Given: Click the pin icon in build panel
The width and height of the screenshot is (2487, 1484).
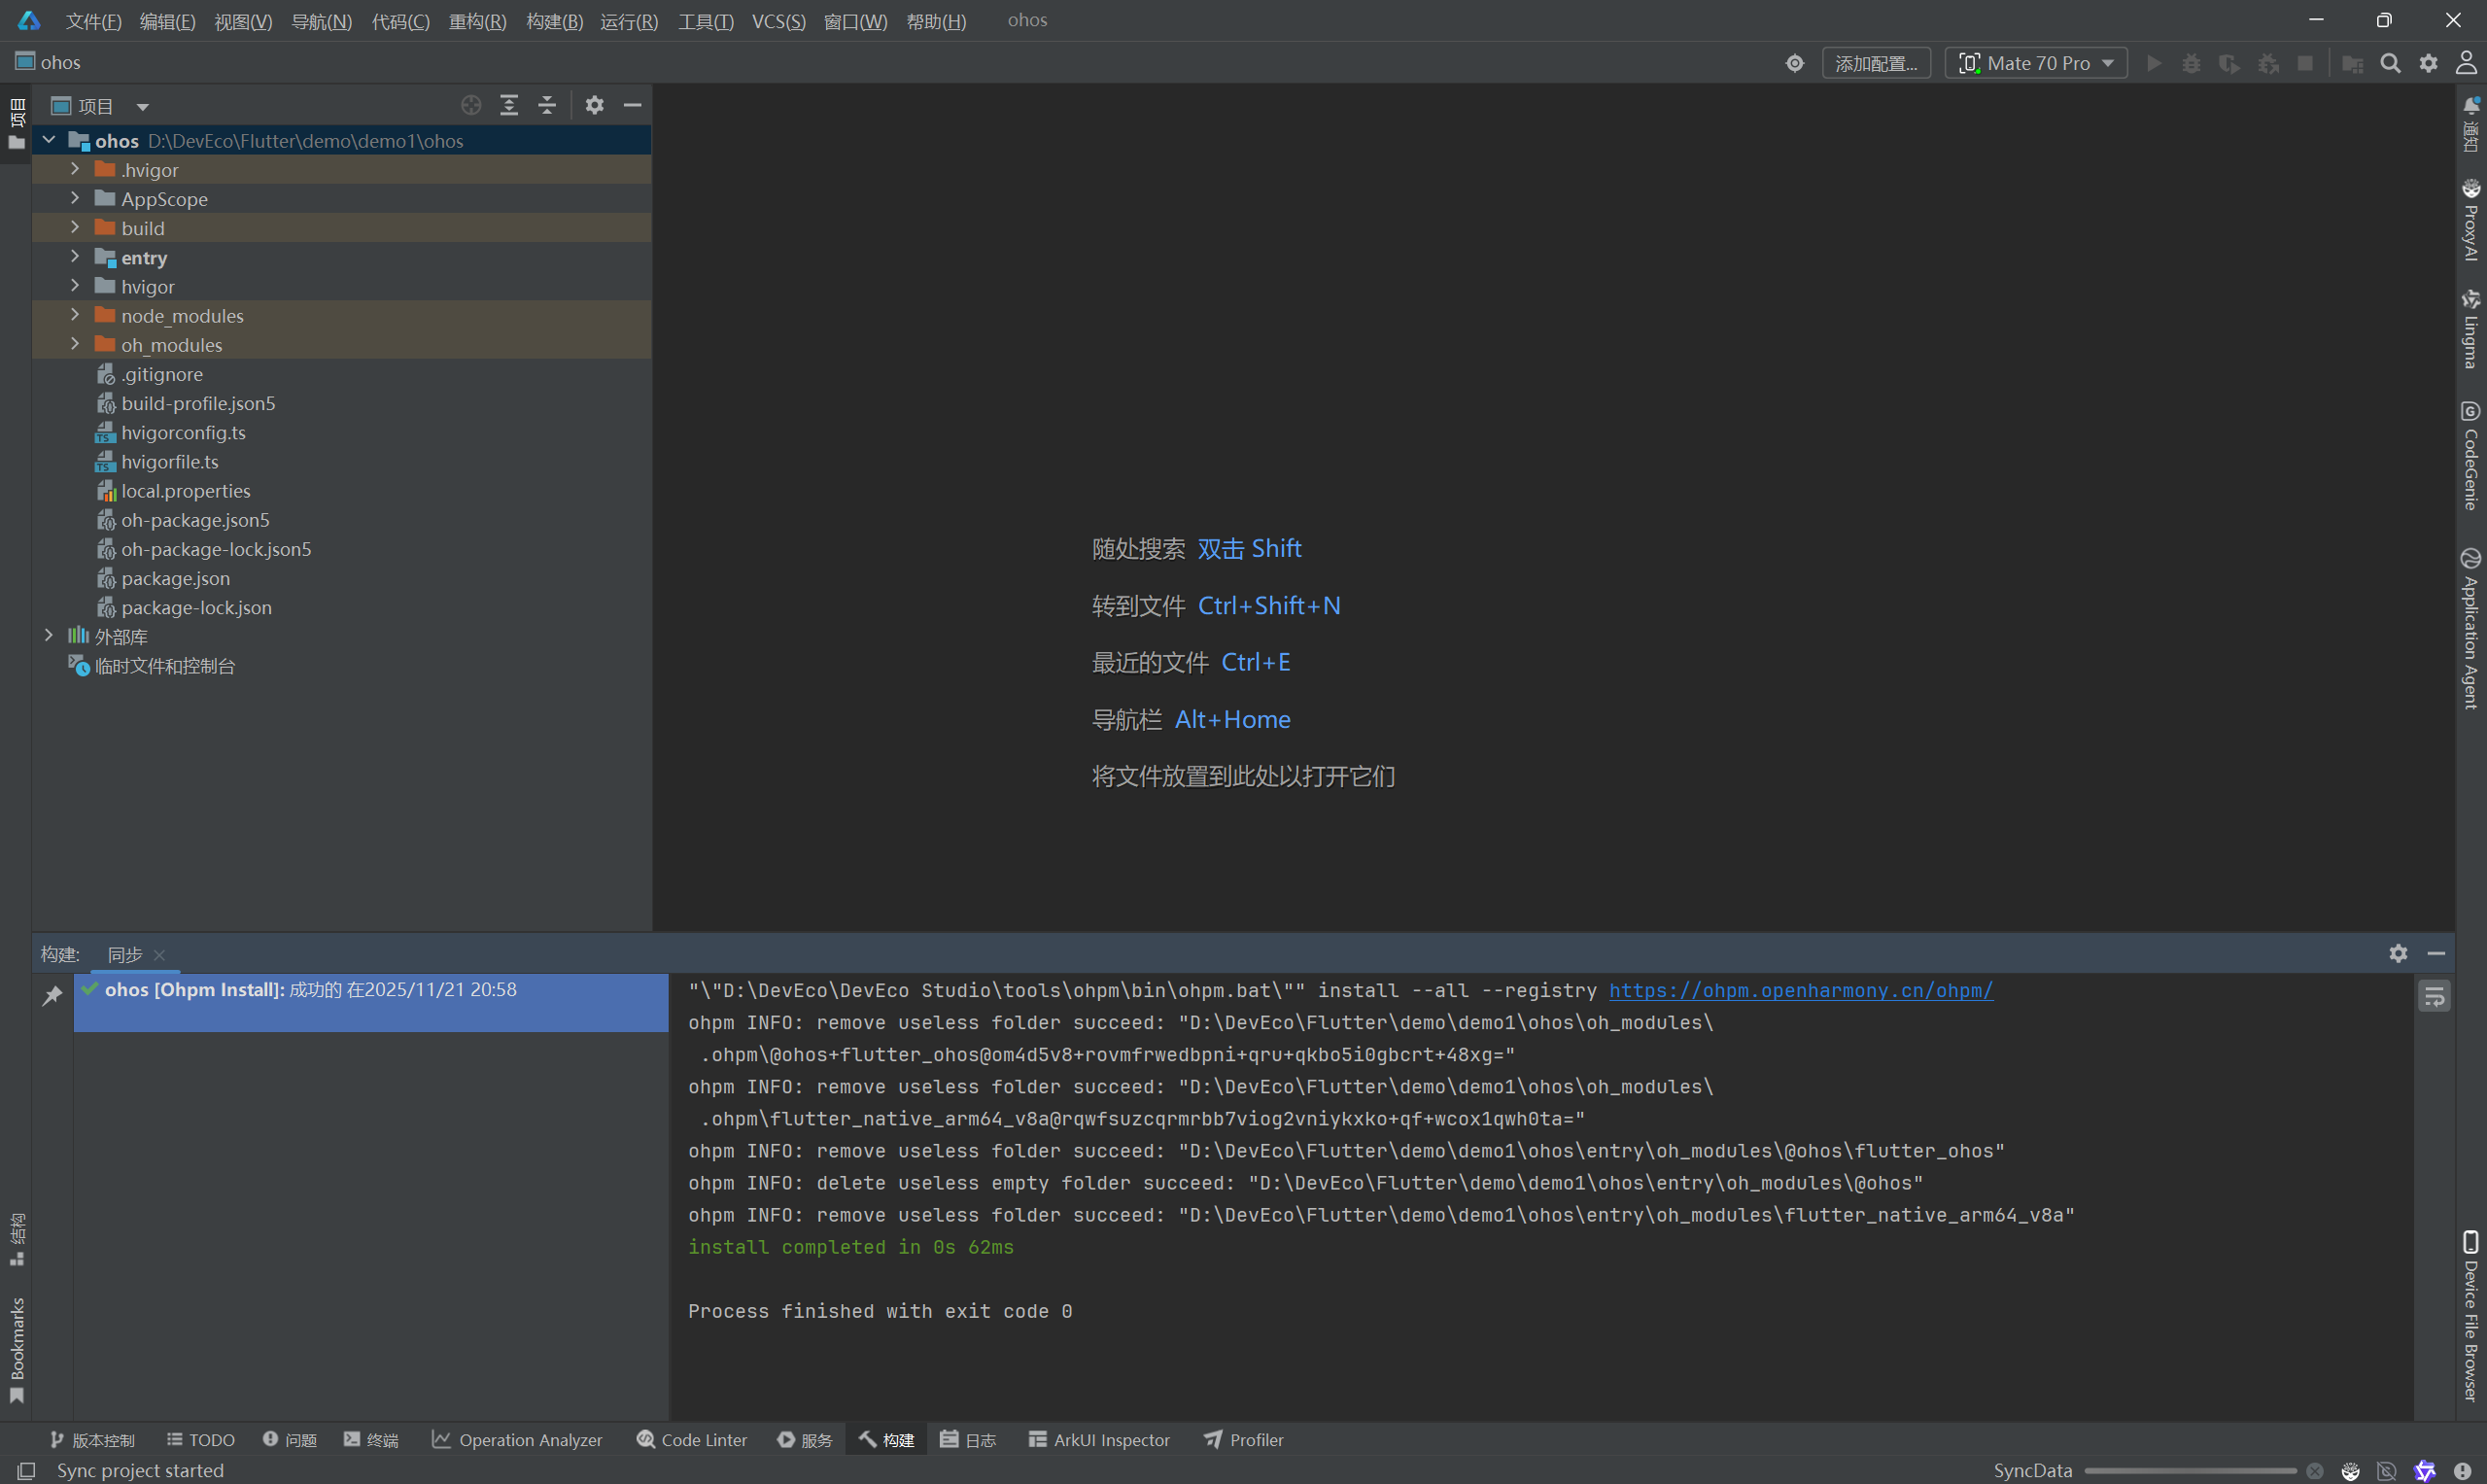Looking at the screenshot, I should point(53,995).
